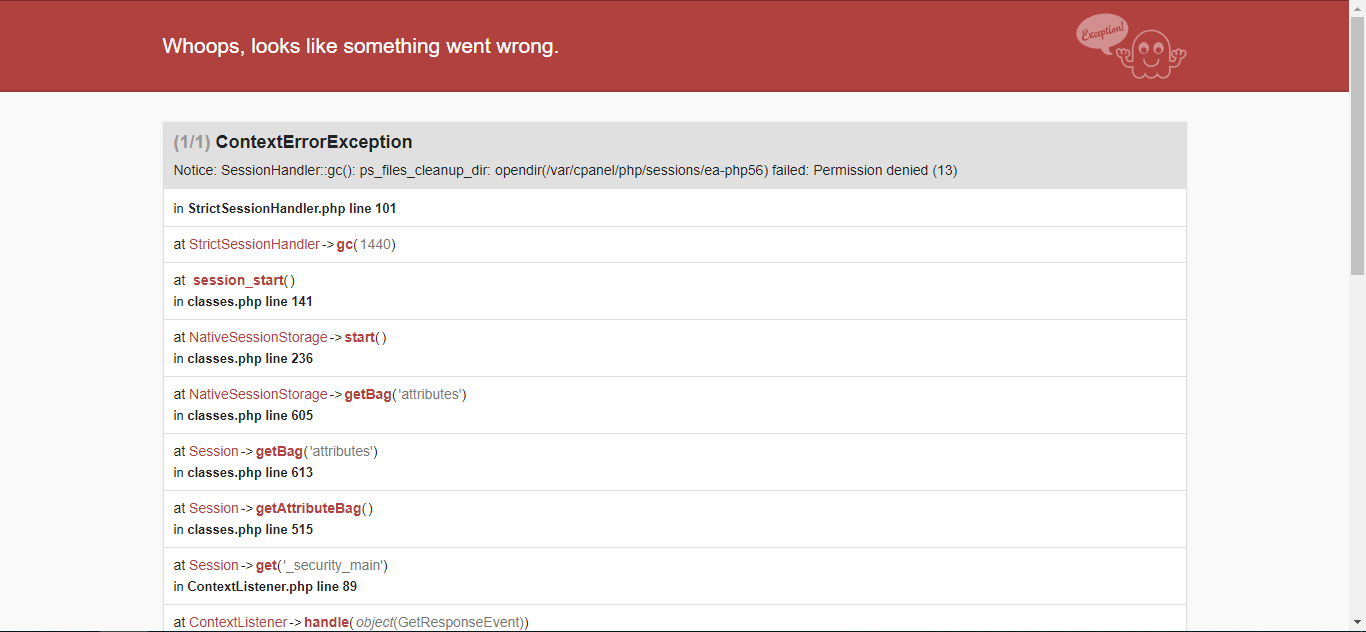The height and width of the screenshot is (632, 1366).
Task: Click the ContextListener.php line 89 entry
Action: click(x=272, y=586)
